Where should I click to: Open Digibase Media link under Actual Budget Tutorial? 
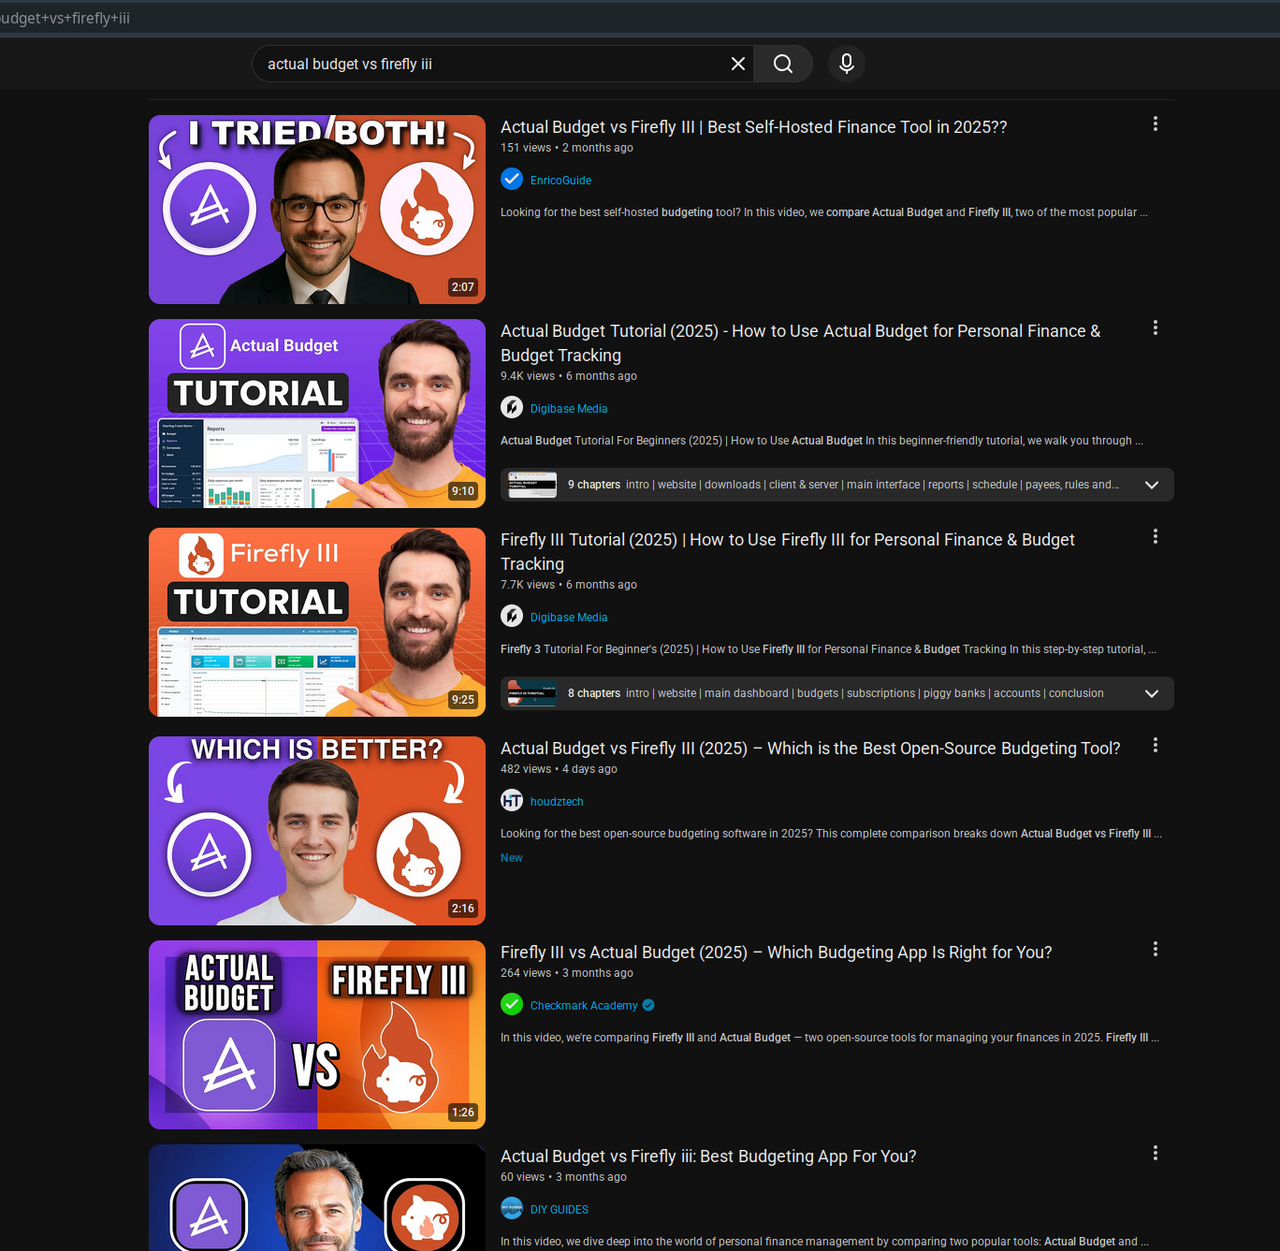point(569,409)
